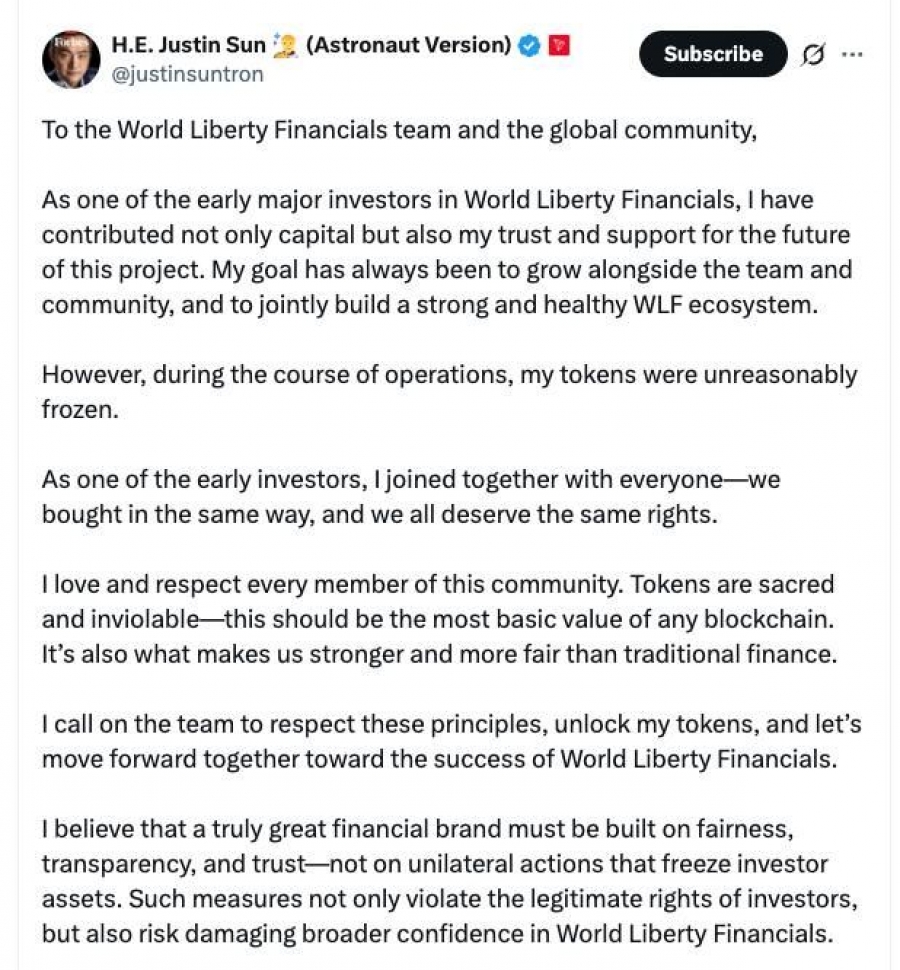900x970 pixels.
Task: Click the H.E. Justin Sun display name
Action: point(188,45)
